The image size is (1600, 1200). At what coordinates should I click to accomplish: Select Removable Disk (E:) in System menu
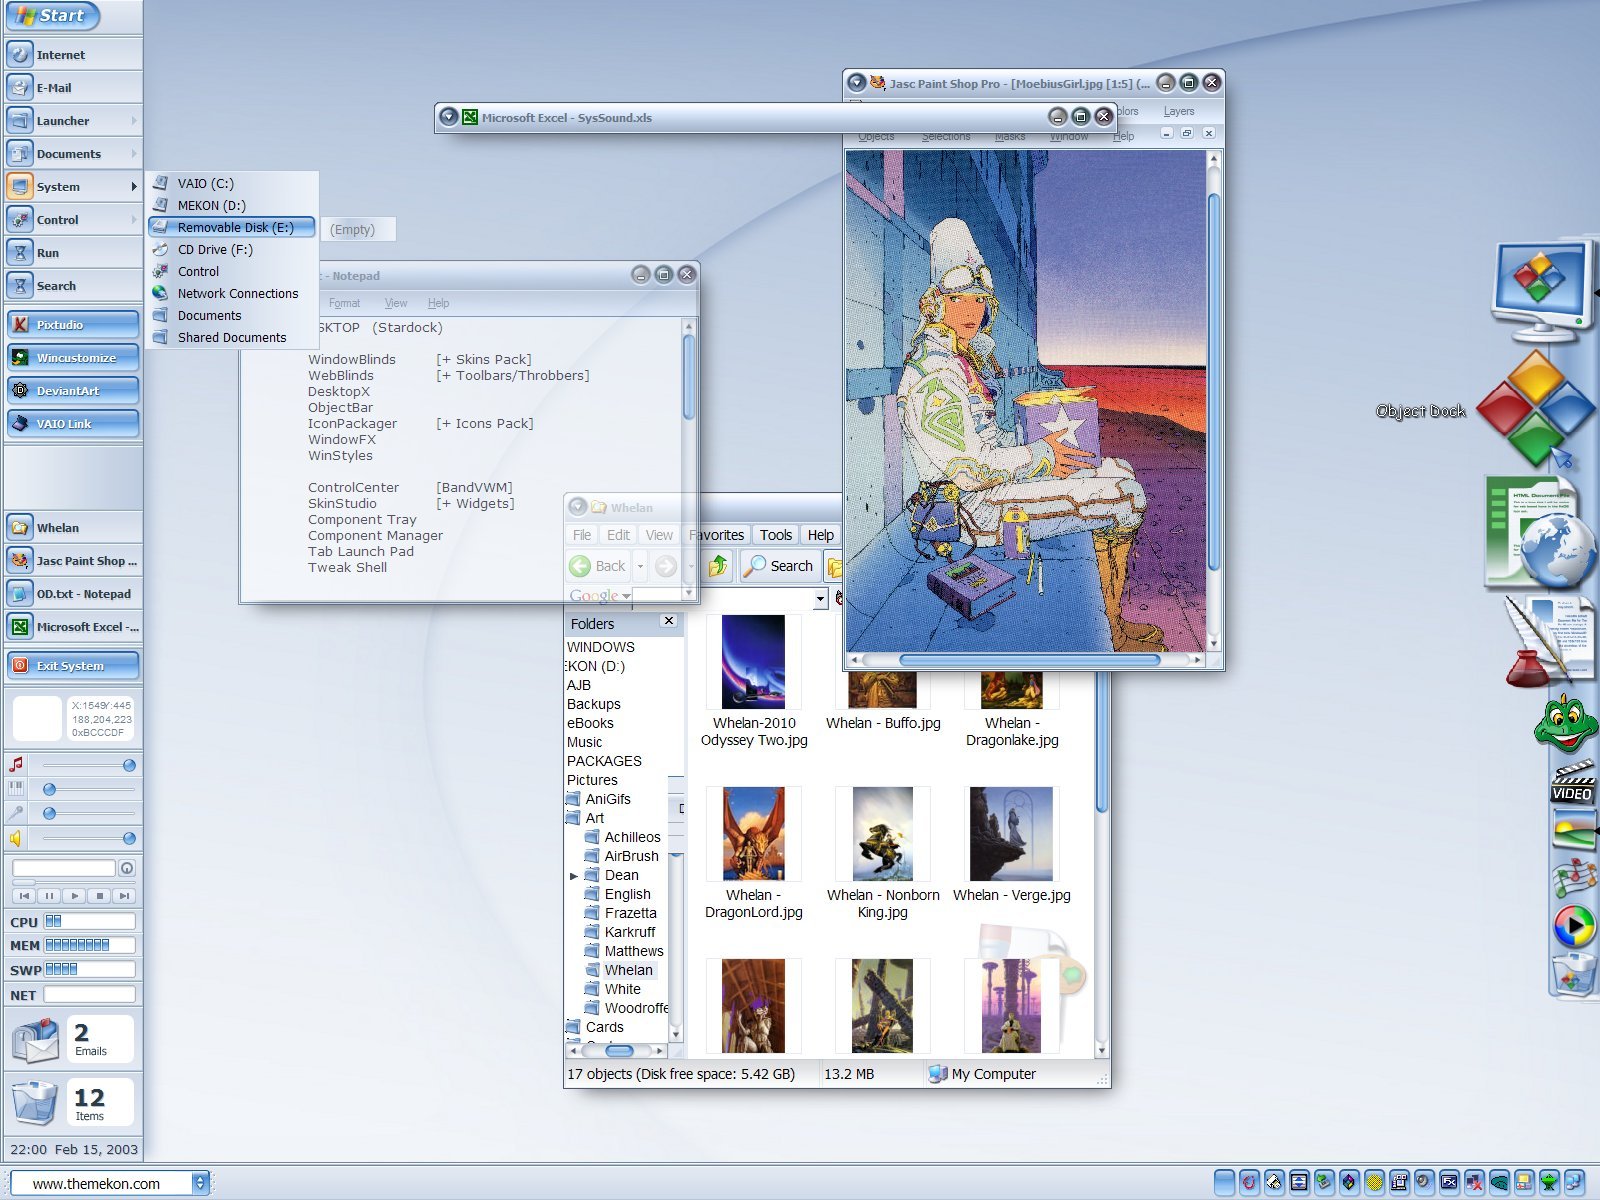[232, 227]
